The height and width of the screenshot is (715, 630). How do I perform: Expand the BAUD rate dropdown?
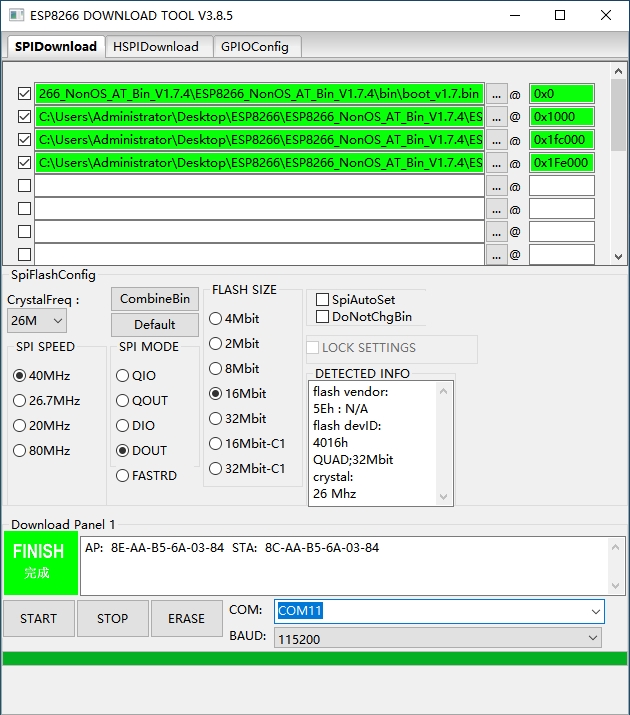[x=593, y=637]
